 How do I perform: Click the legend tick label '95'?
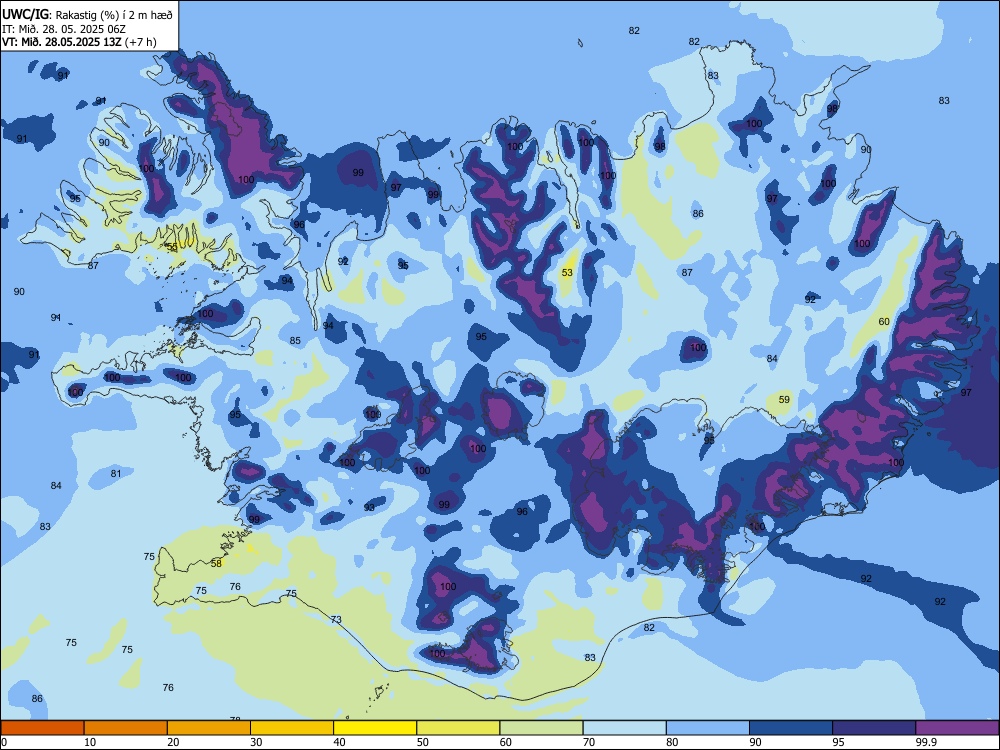[x=838, y=742]
